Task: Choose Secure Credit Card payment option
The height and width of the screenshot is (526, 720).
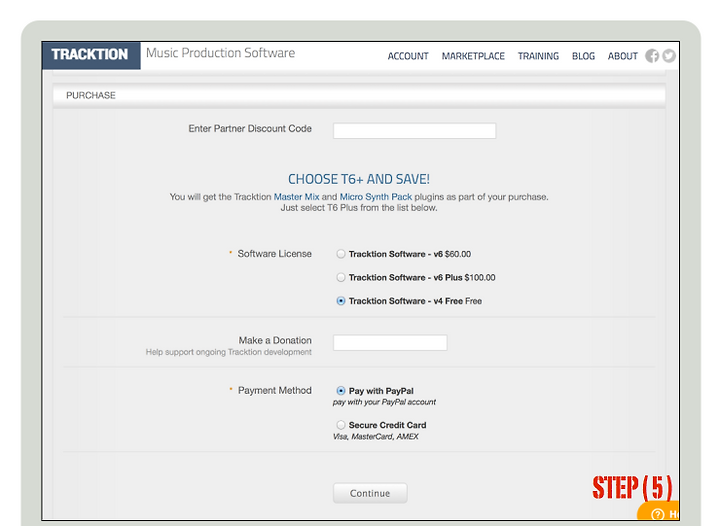Action: pyautogui.click(x=341, y=425)
